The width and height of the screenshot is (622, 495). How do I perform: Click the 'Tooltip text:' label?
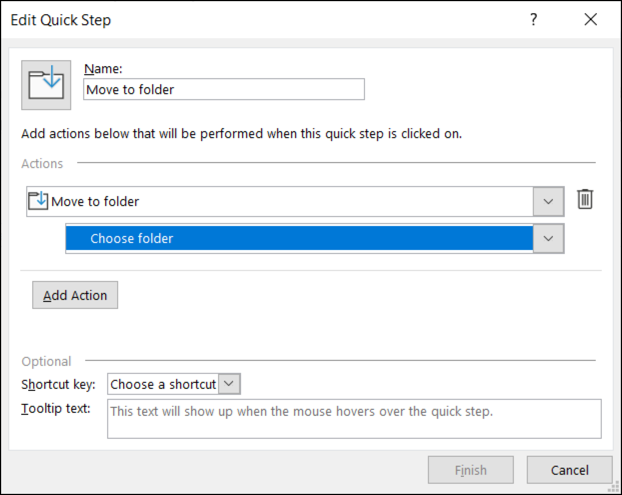[x=55, y=408]
